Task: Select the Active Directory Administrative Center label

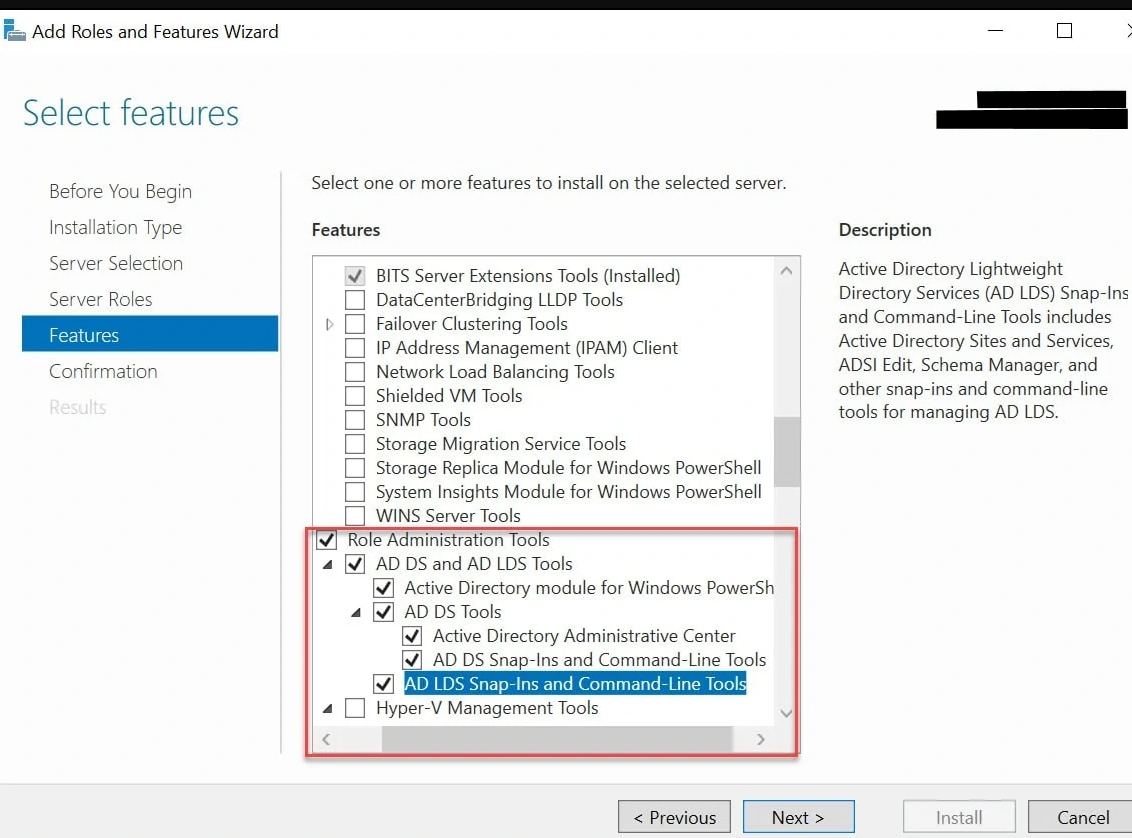Action: point(584,636)
